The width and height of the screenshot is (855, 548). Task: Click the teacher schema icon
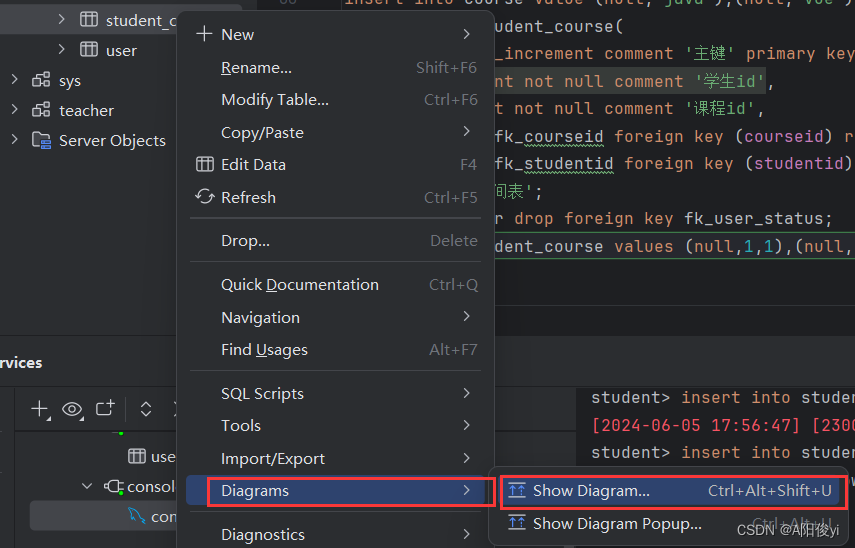tap(41, 110)
